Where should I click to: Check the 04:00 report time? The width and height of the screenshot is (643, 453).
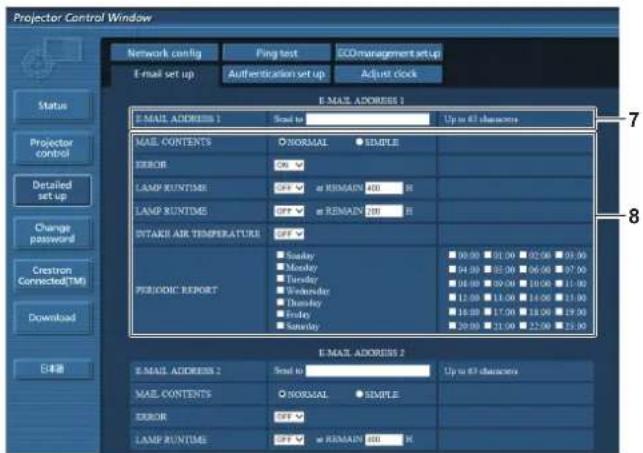click(x=452, y=269)
